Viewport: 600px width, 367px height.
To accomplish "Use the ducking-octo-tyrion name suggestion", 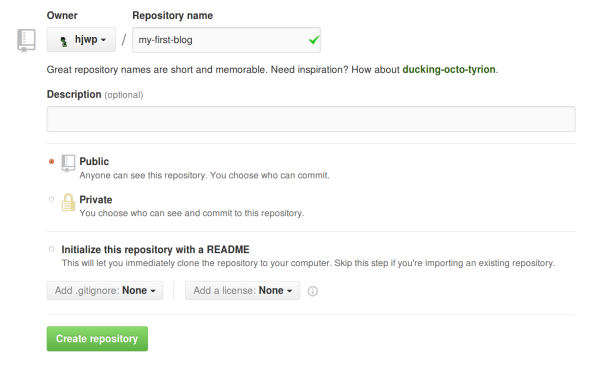I will coord(449,69).
